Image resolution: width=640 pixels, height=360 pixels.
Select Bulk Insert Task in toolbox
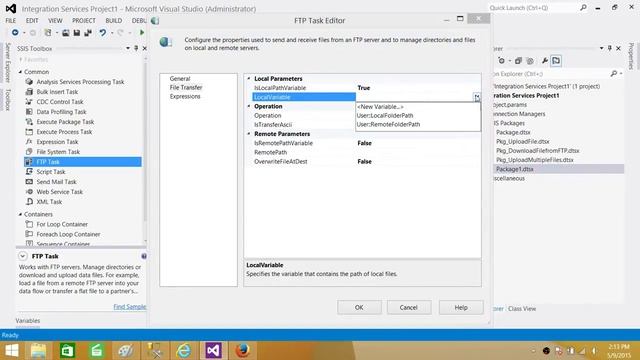coord(57,92)
